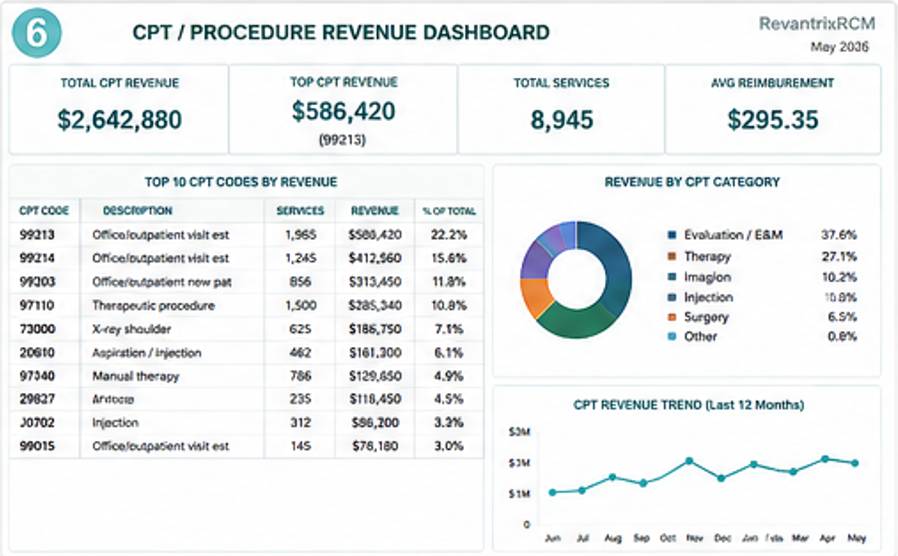Sort by the % of Total column header
The image size is (898, 556).
pos(449,211)
